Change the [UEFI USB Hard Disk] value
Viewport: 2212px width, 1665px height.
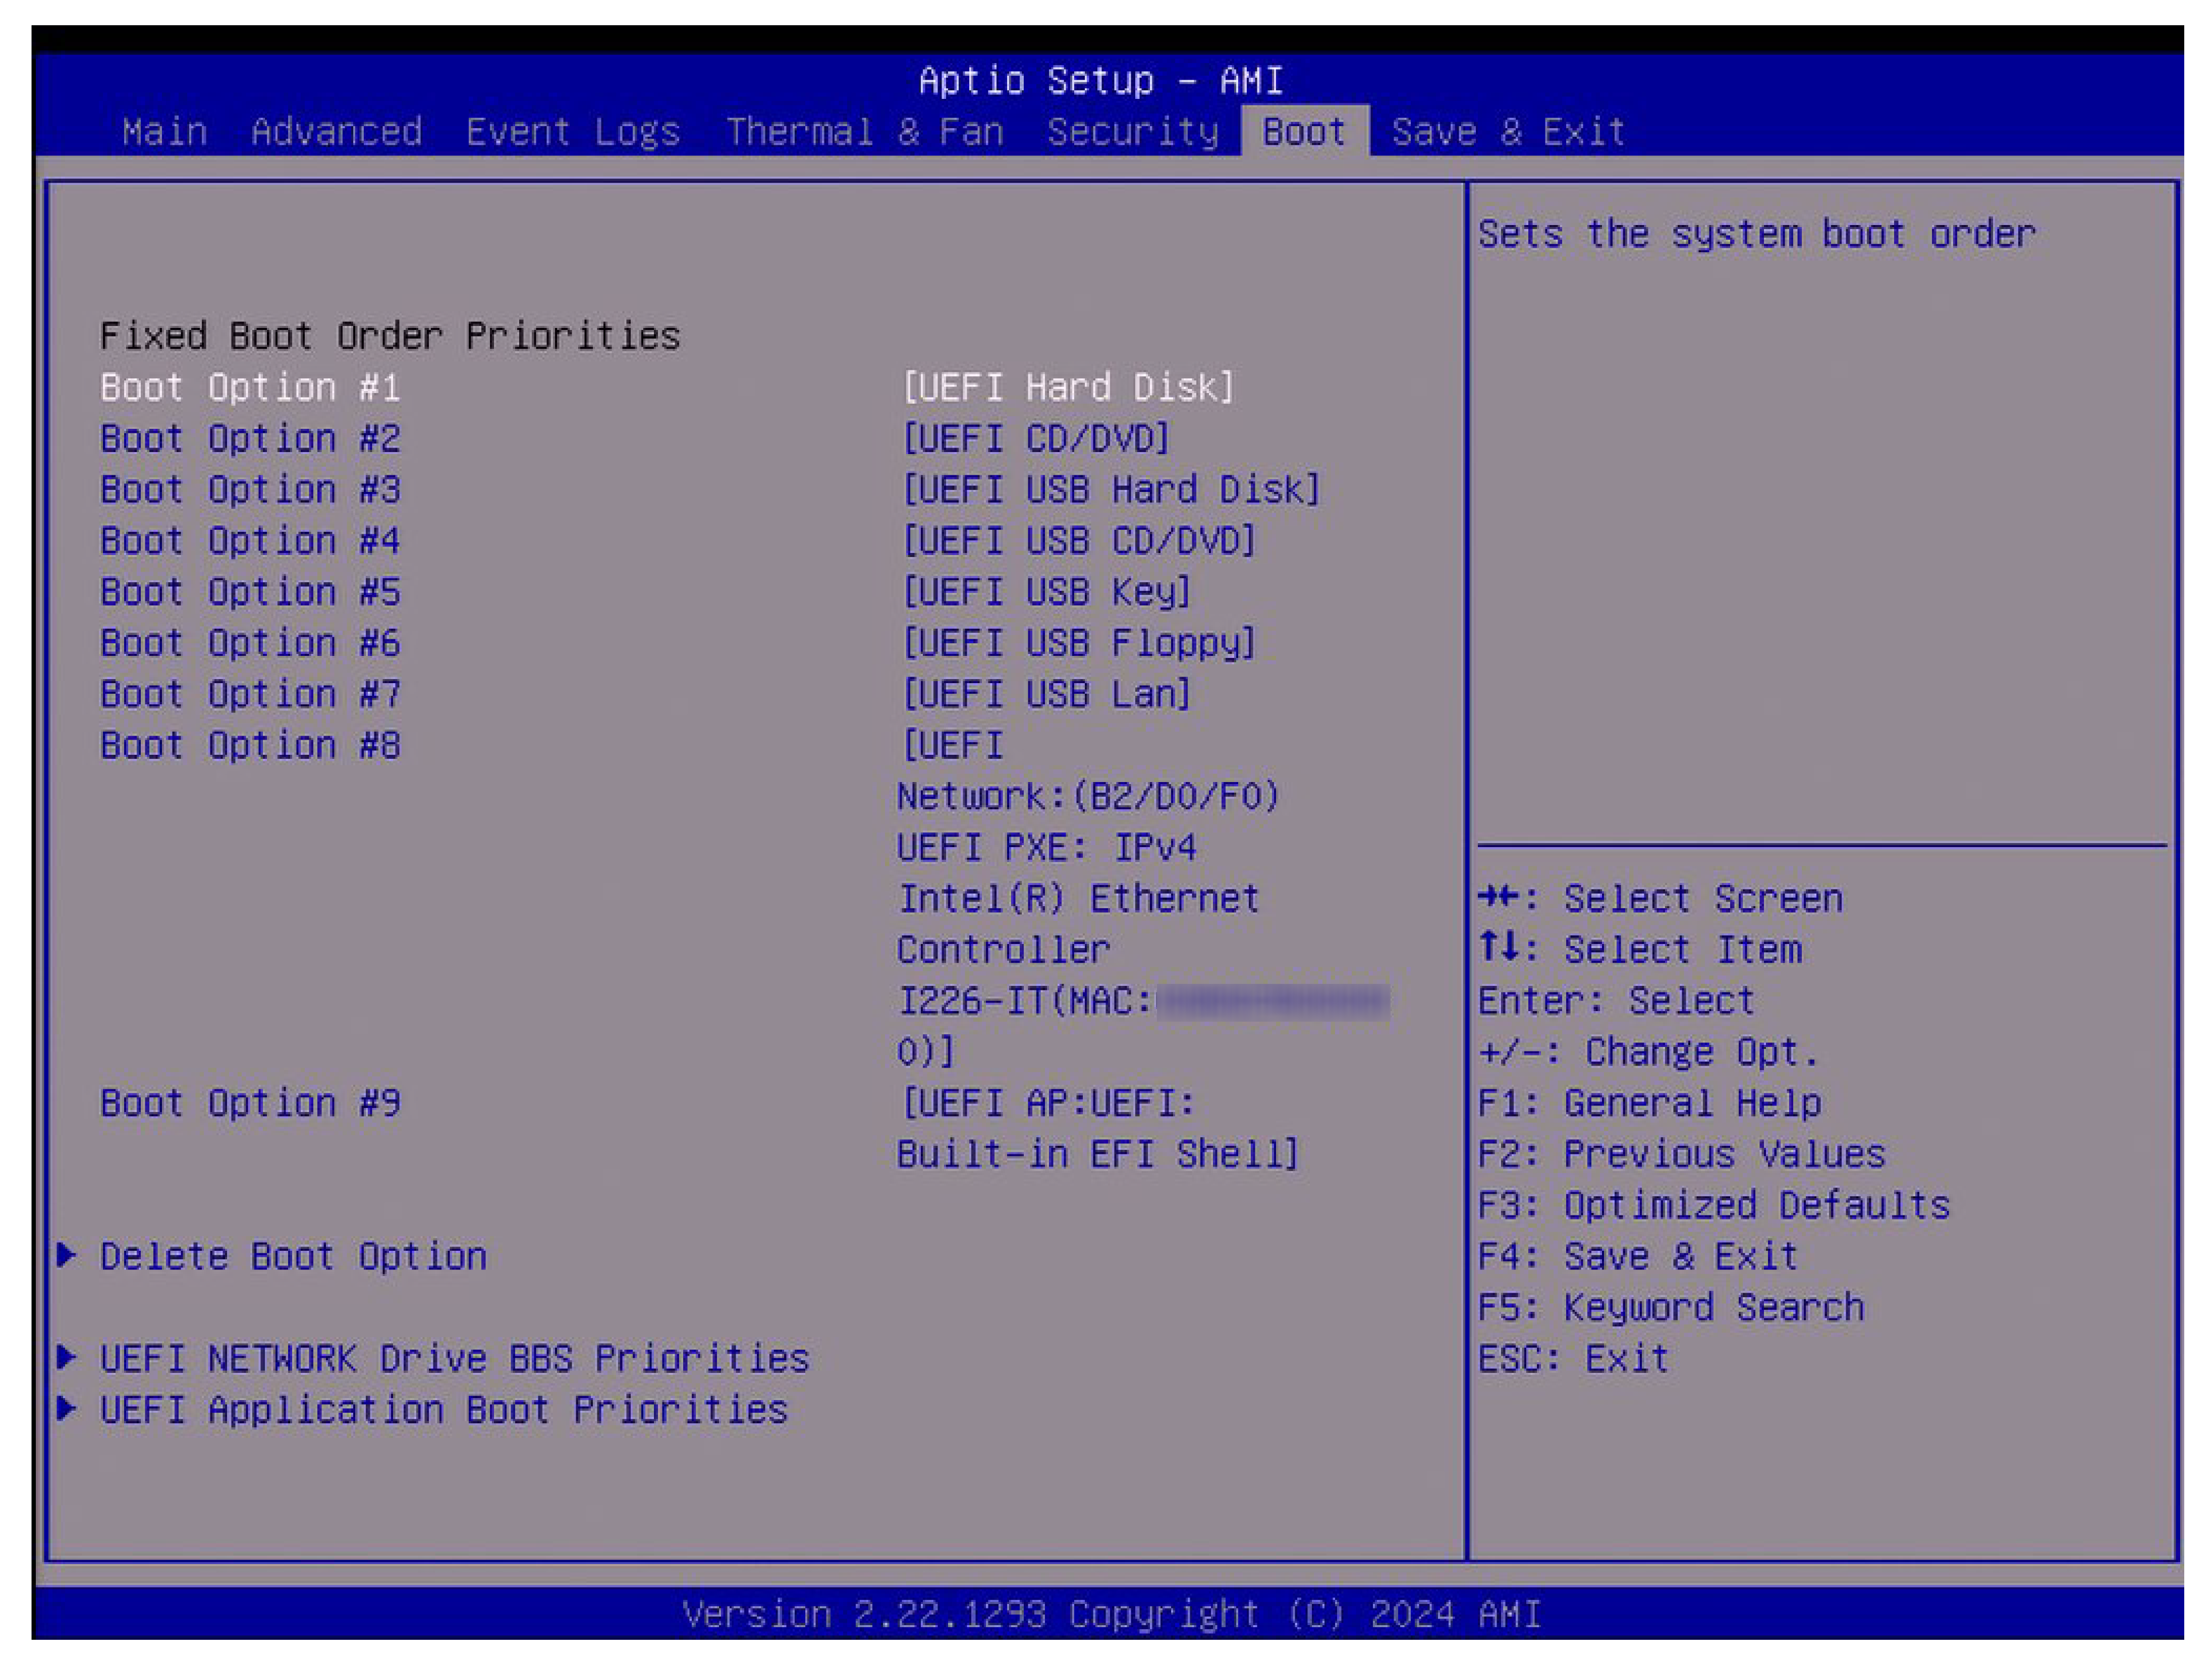click(x=1111, y=489)
